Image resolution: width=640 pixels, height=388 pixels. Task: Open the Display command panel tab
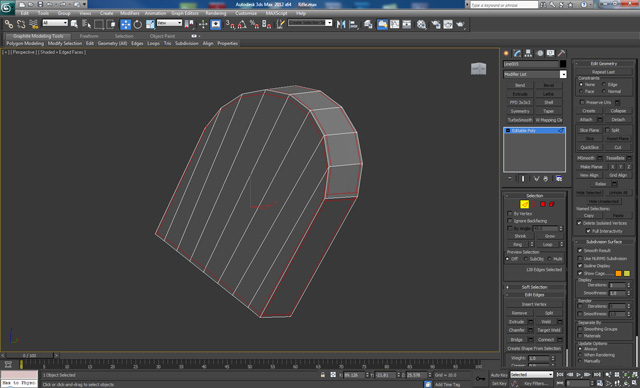(x=551, y=53)
